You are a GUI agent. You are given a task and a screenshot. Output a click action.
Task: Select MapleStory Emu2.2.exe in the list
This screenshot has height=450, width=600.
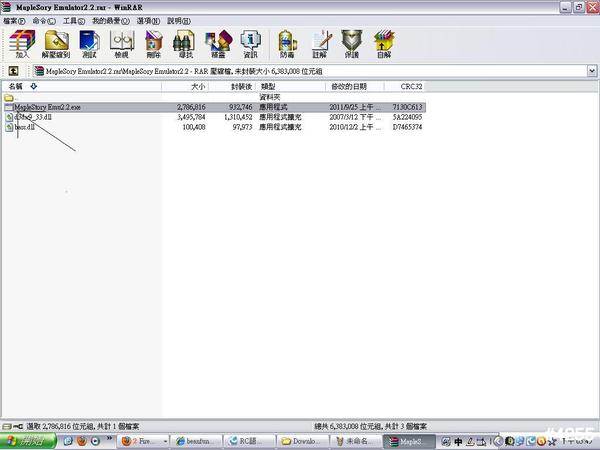[x=48, y=107]
